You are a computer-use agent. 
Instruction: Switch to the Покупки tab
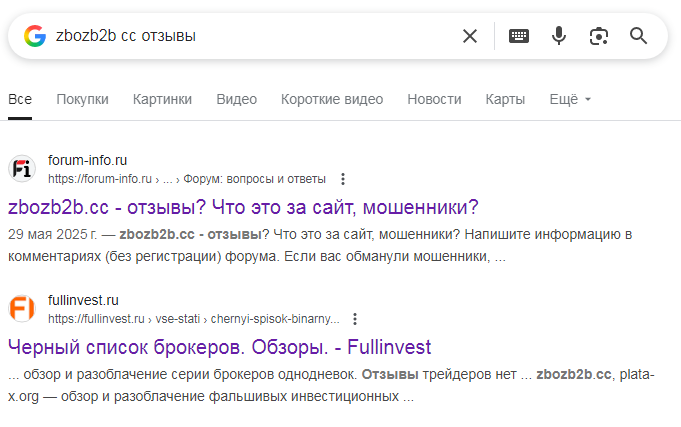click(x=83, y=99)
